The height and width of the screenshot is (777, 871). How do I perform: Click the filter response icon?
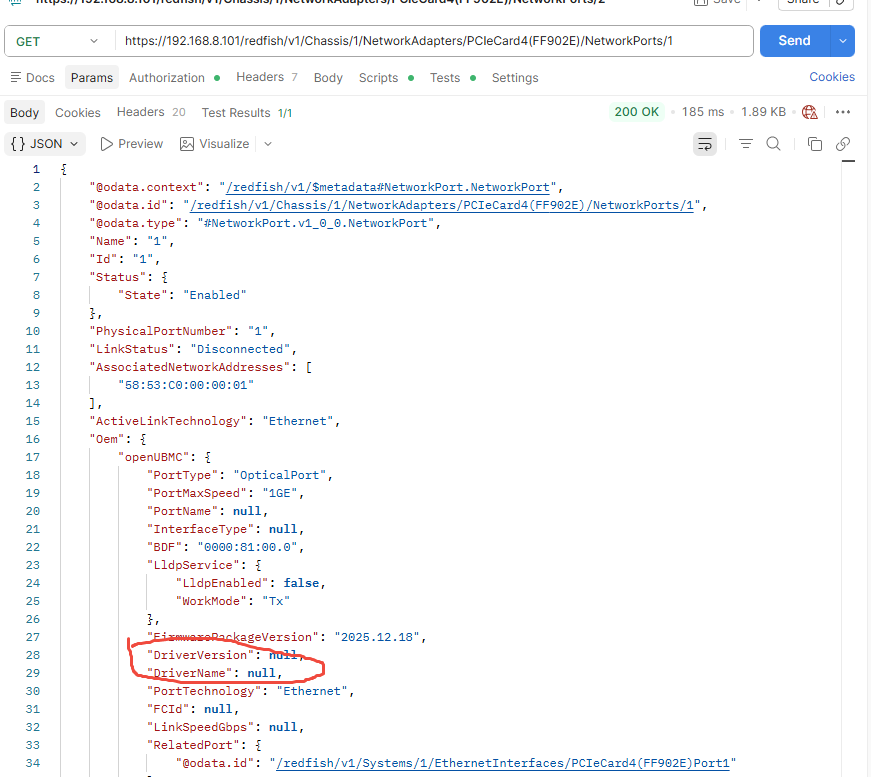click(745, 144)
